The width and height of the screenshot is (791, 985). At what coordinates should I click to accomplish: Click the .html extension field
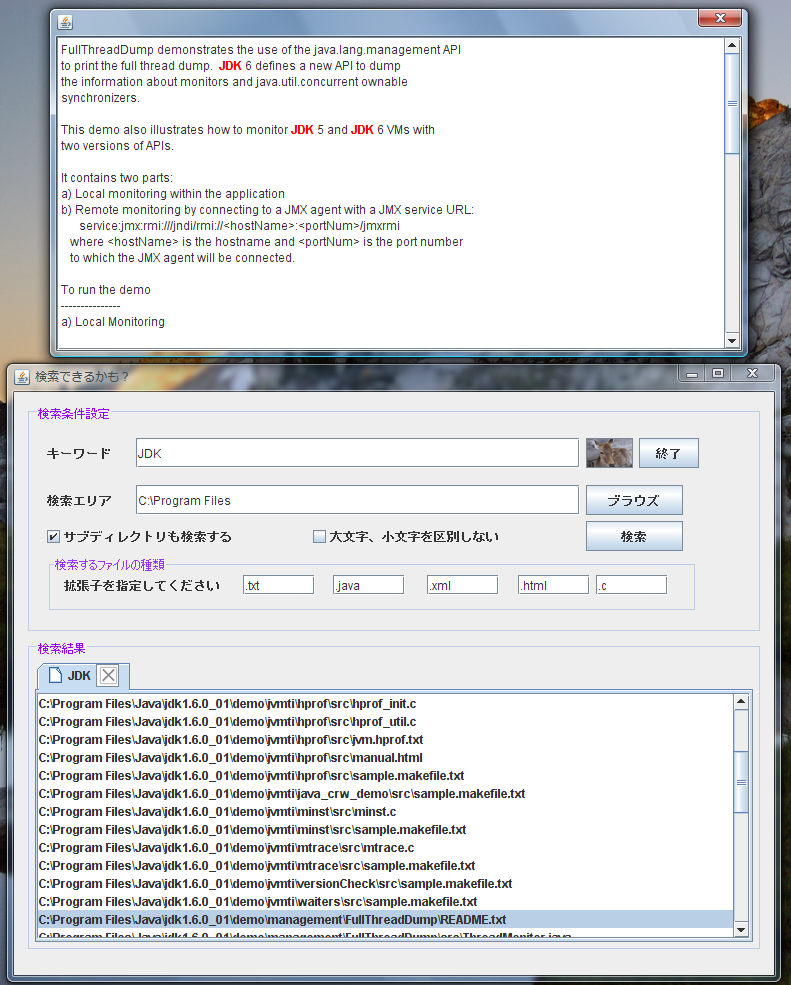[553, 585]
